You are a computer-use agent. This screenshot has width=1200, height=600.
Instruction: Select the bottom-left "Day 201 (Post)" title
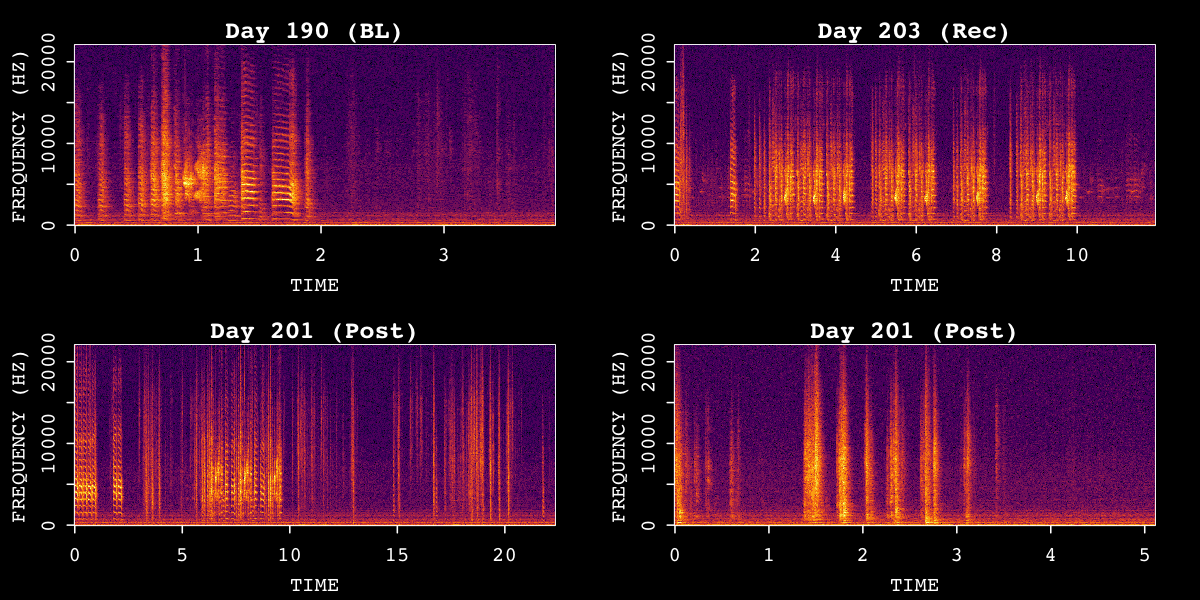tap(313, 330)
